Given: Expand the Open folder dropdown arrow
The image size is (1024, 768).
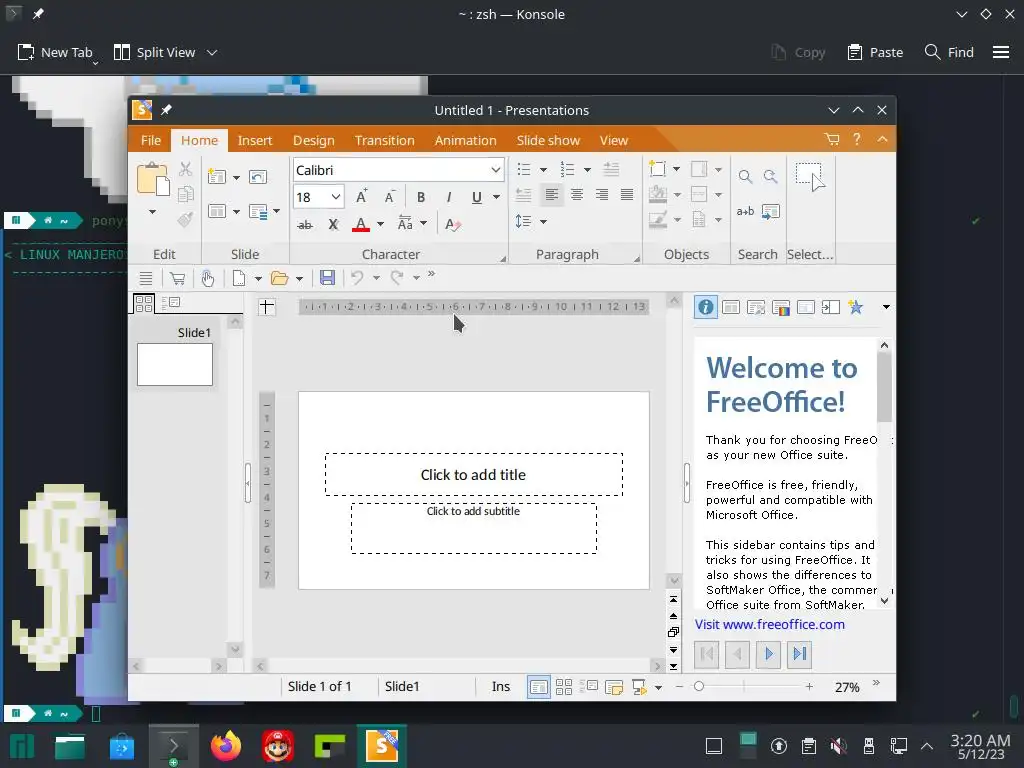Looking at the screenshot, I should click(x=299, y=278).
